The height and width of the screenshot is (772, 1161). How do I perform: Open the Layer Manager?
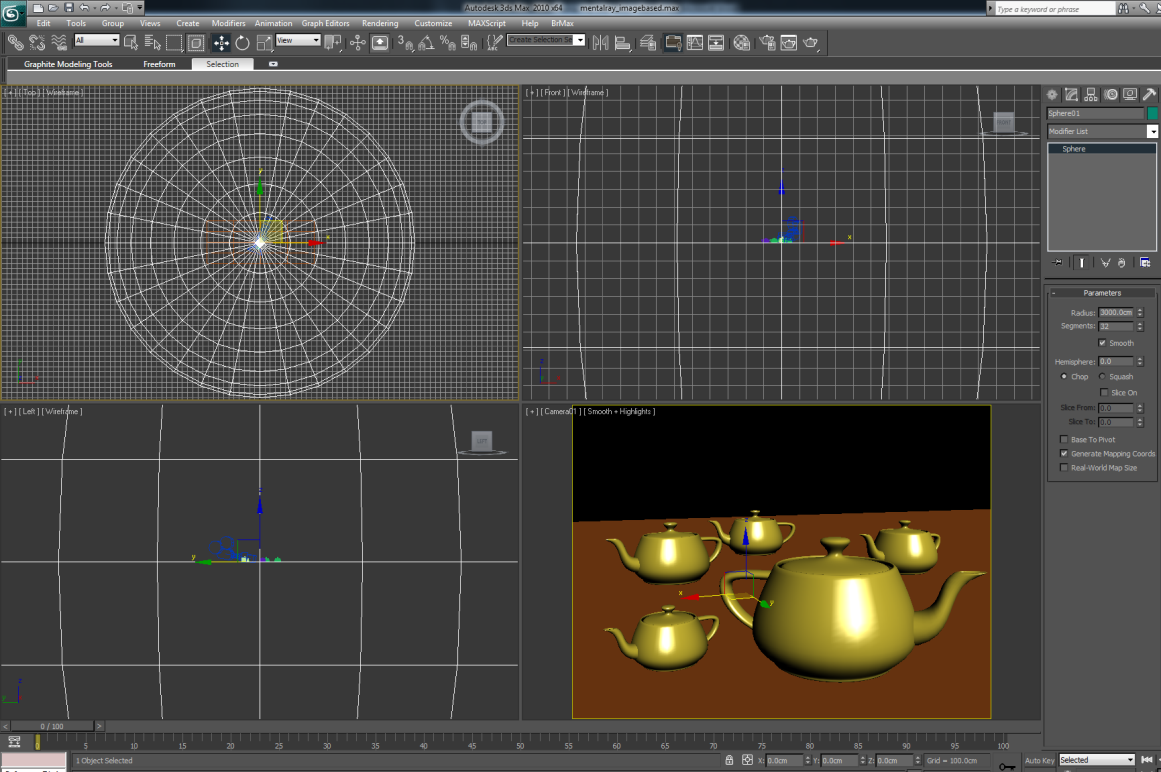point(648,43)
